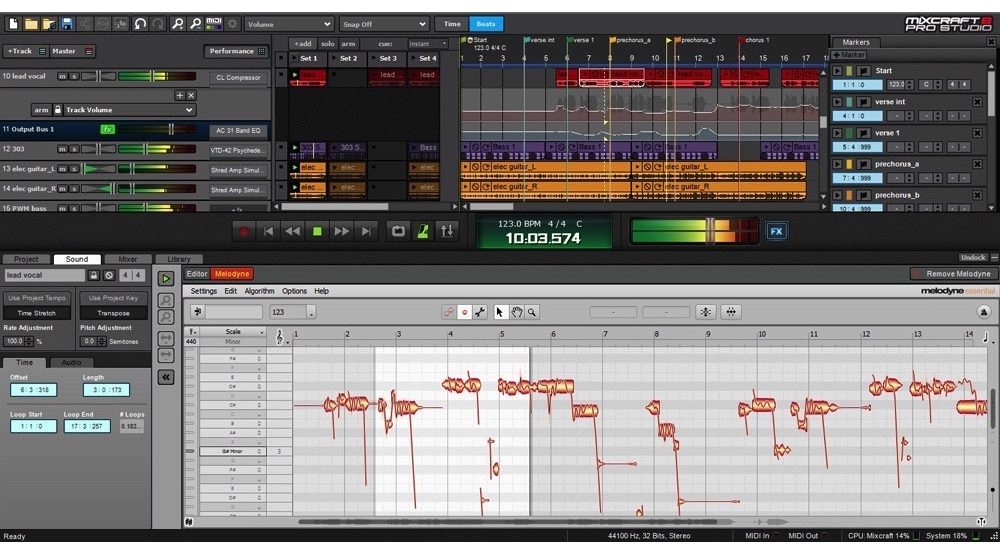Toggle loop mode in the transport bar
This screenshot has height=546, width=1000.
pos(398,232)
